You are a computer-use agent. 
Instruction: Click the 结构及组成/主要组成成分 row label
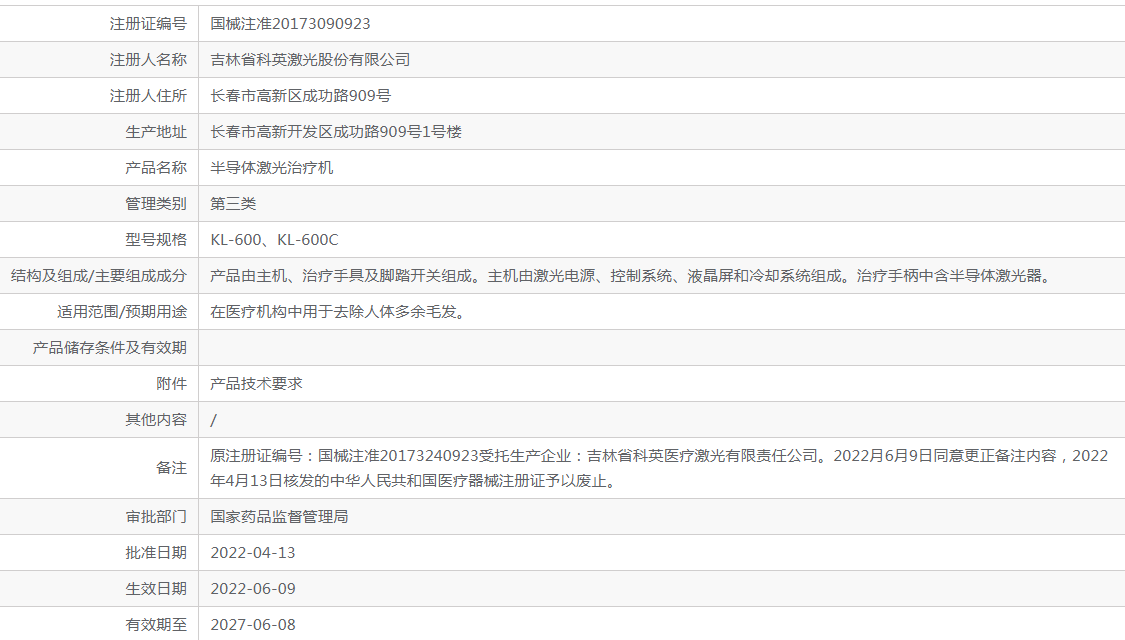click(x=98, y=276)
